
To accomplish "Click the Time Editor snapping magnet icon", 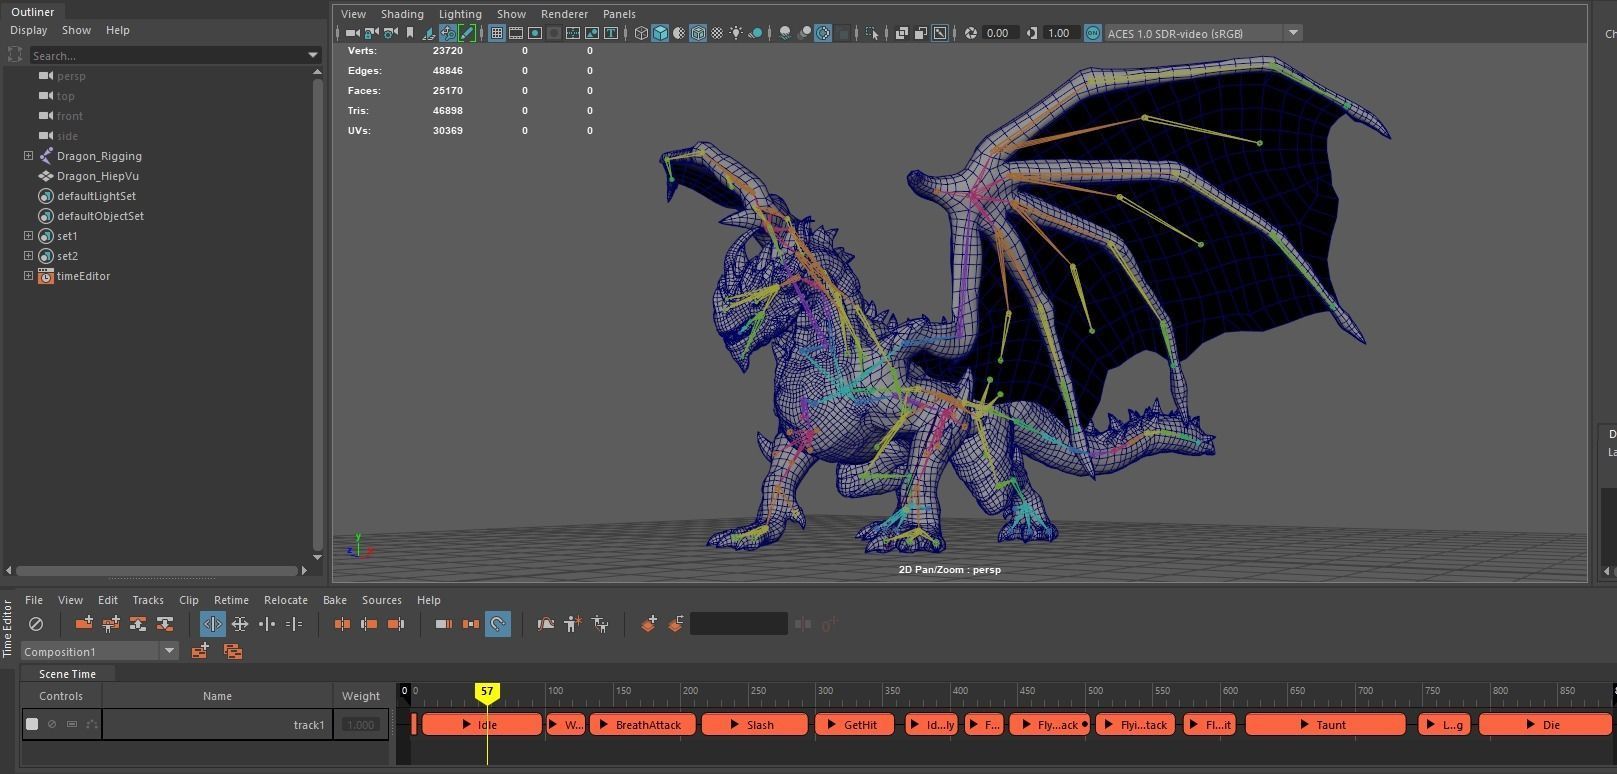I will tap(497, 624).
